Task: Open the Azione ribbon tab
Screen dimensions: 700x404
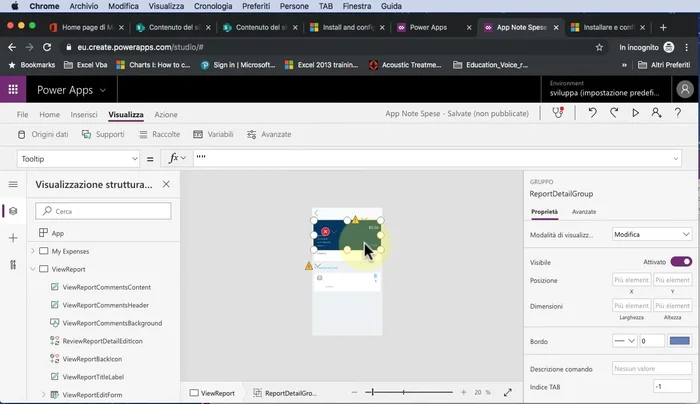Action: pyautogui.click(x=166, y=115)
